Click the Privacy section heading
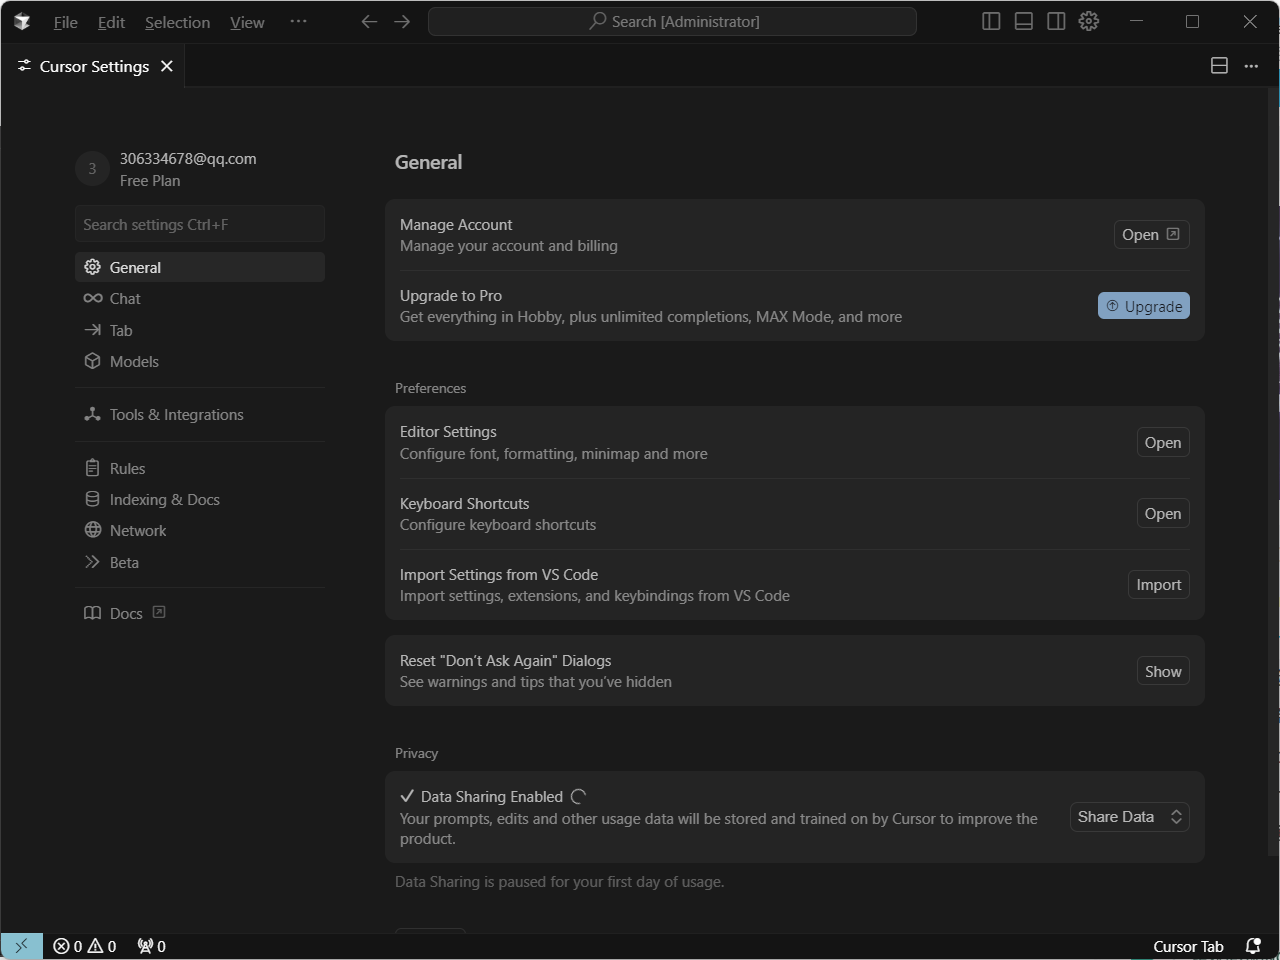This screenshot has height=960, width=1280. [x=416, y=753]
